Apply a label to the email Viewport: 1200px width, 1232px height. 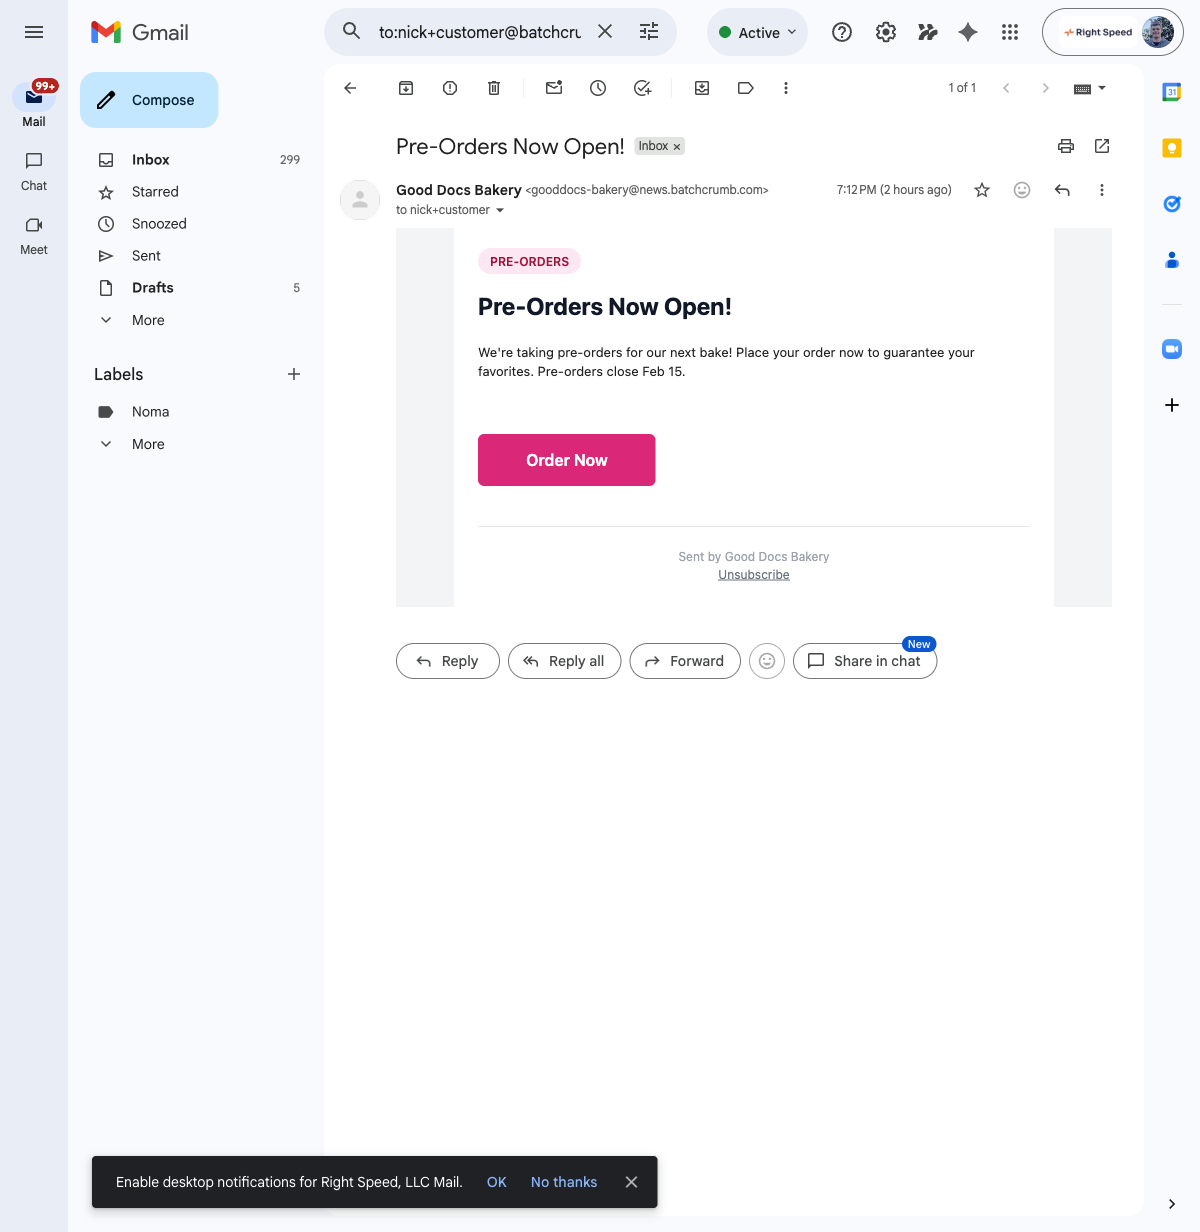point(745,88)
